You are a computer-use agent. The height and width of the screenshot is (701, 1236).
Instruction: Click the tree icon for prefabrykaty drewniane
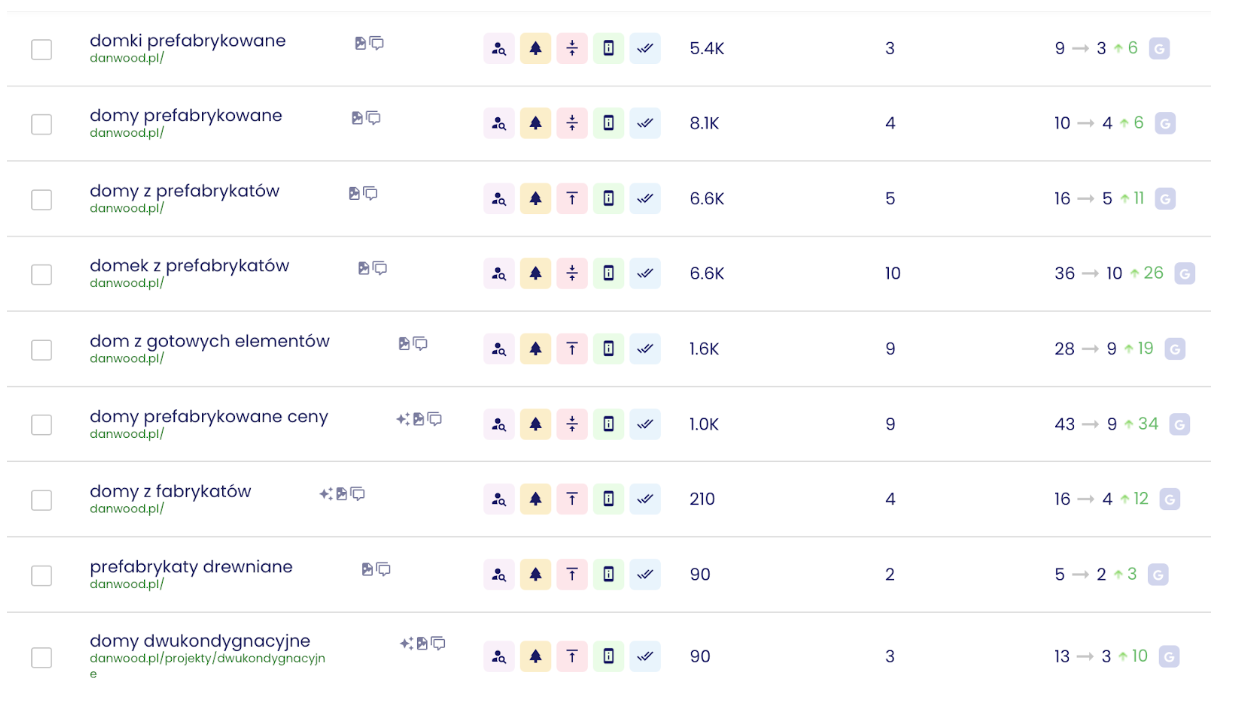click(535, 575)
